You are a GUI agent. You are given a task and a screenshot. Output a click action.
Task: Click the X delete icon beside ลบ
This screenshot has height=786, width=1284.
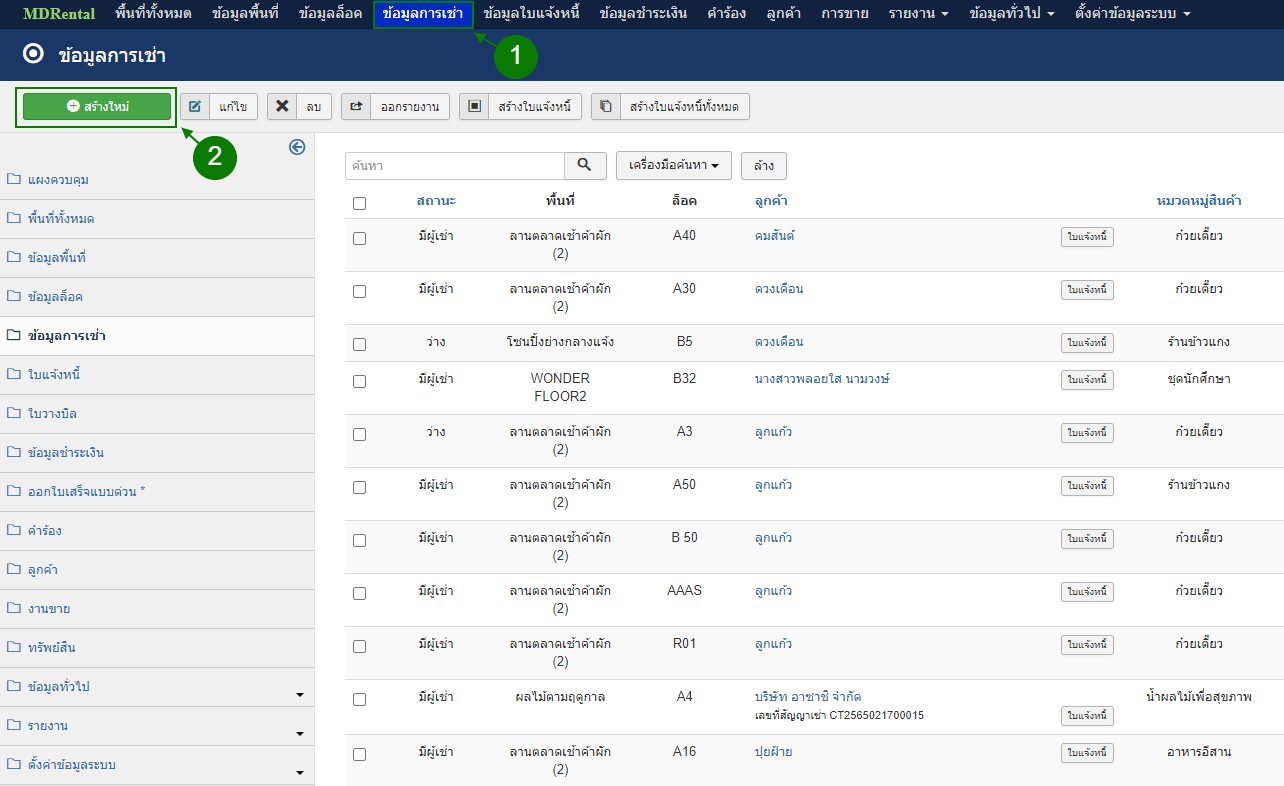282,106
